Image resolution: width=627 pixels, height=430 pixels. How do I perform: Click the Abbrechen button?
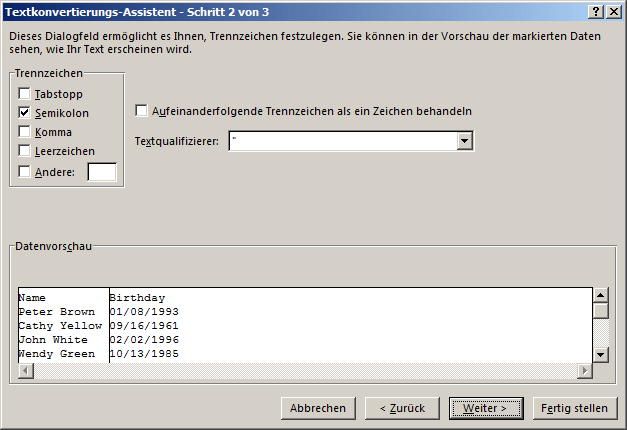coord(318,408)
